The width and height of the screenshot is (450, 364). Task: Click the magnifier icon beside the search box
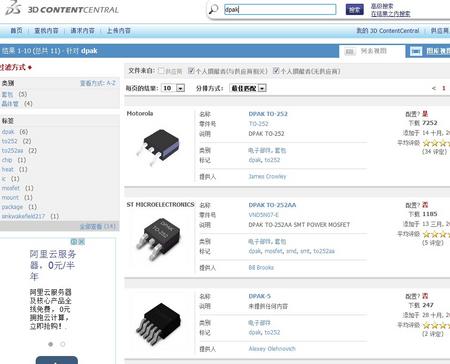(213, 9)
